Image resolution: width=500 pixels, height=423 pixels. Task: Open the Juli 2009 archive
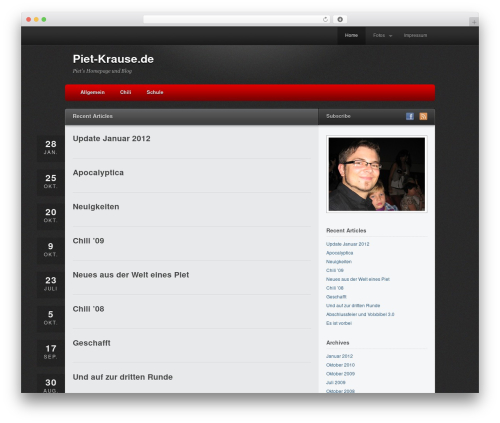336,383
